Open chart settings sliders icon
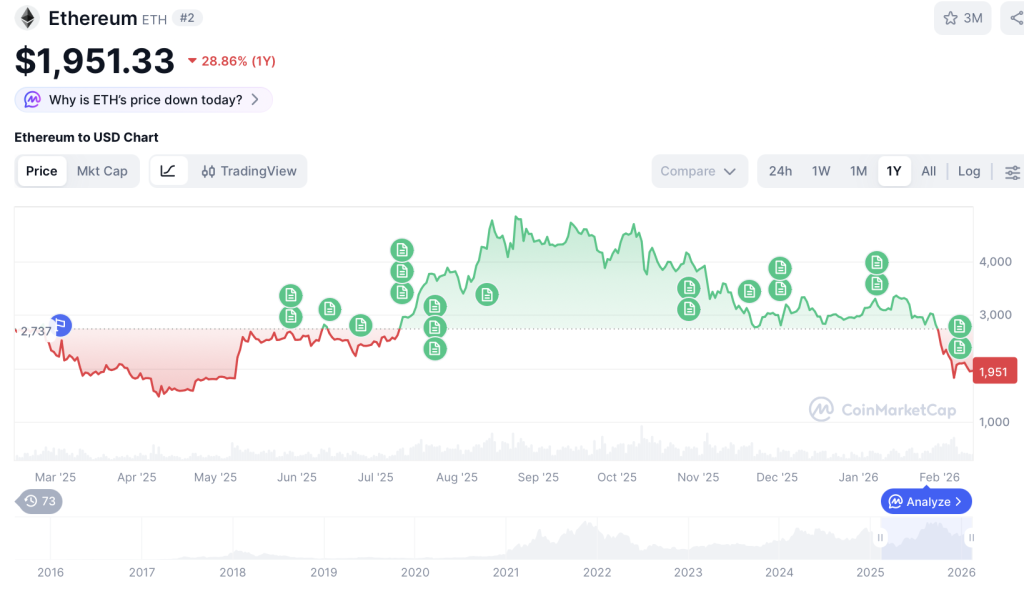Image resolution: width=1024 pixels, height=604 pixels. click(x=1012, y=172)
